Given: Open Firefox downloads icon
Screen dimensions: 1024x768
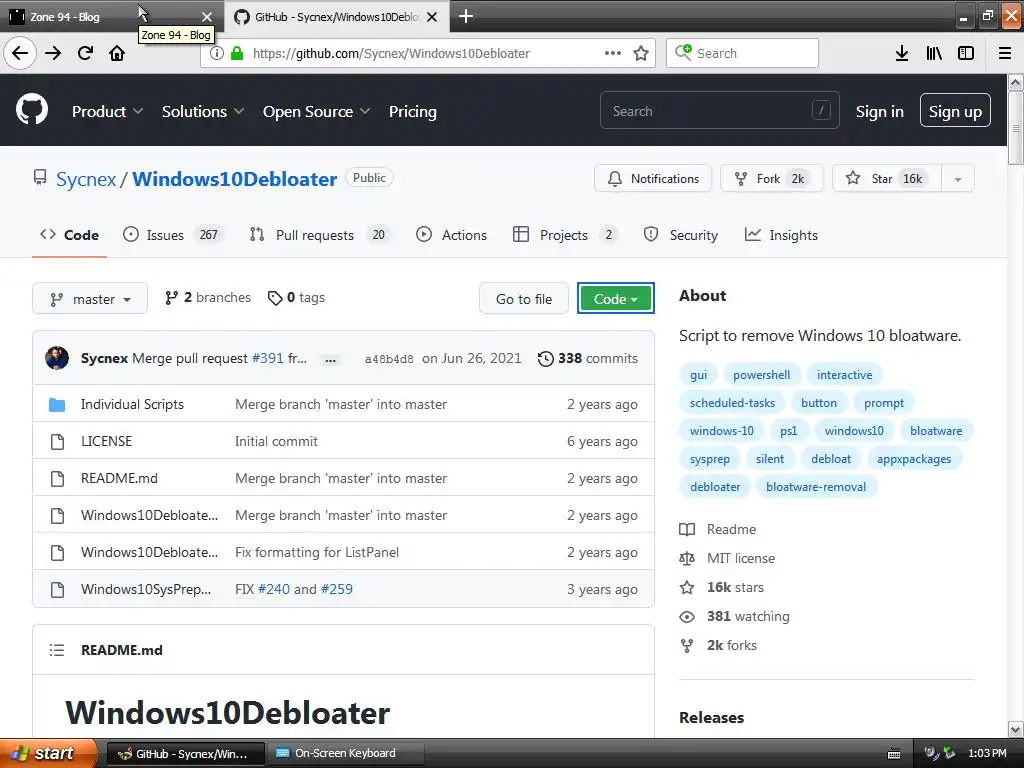Looking at the screenshot, I should point(902,53).
